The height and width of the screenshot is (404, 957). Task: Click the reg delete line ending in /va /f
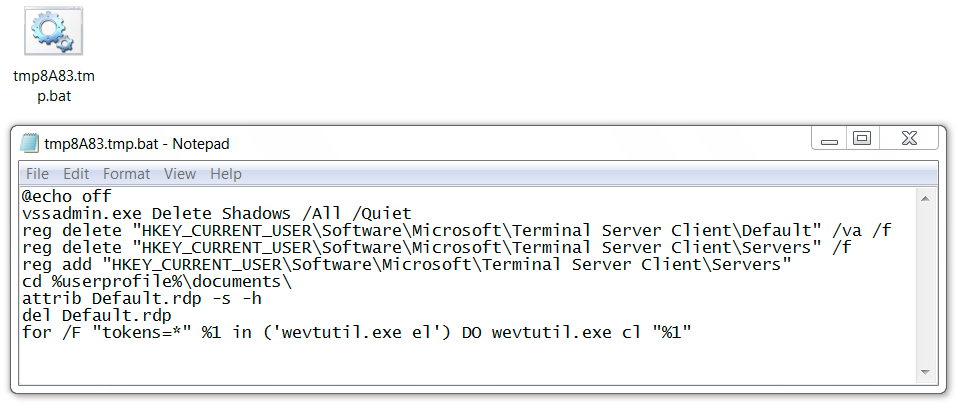coord(457,231)
